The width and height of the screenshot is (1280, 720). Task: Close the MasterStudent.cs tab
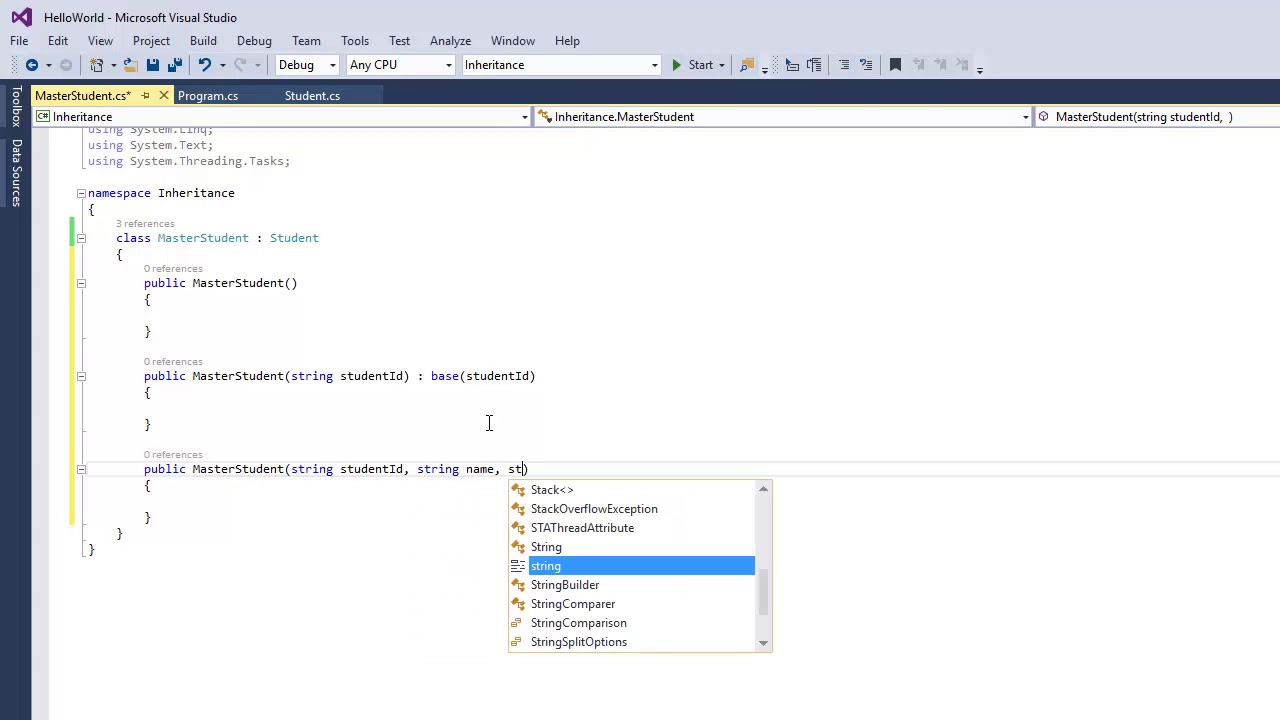[164, 96]
